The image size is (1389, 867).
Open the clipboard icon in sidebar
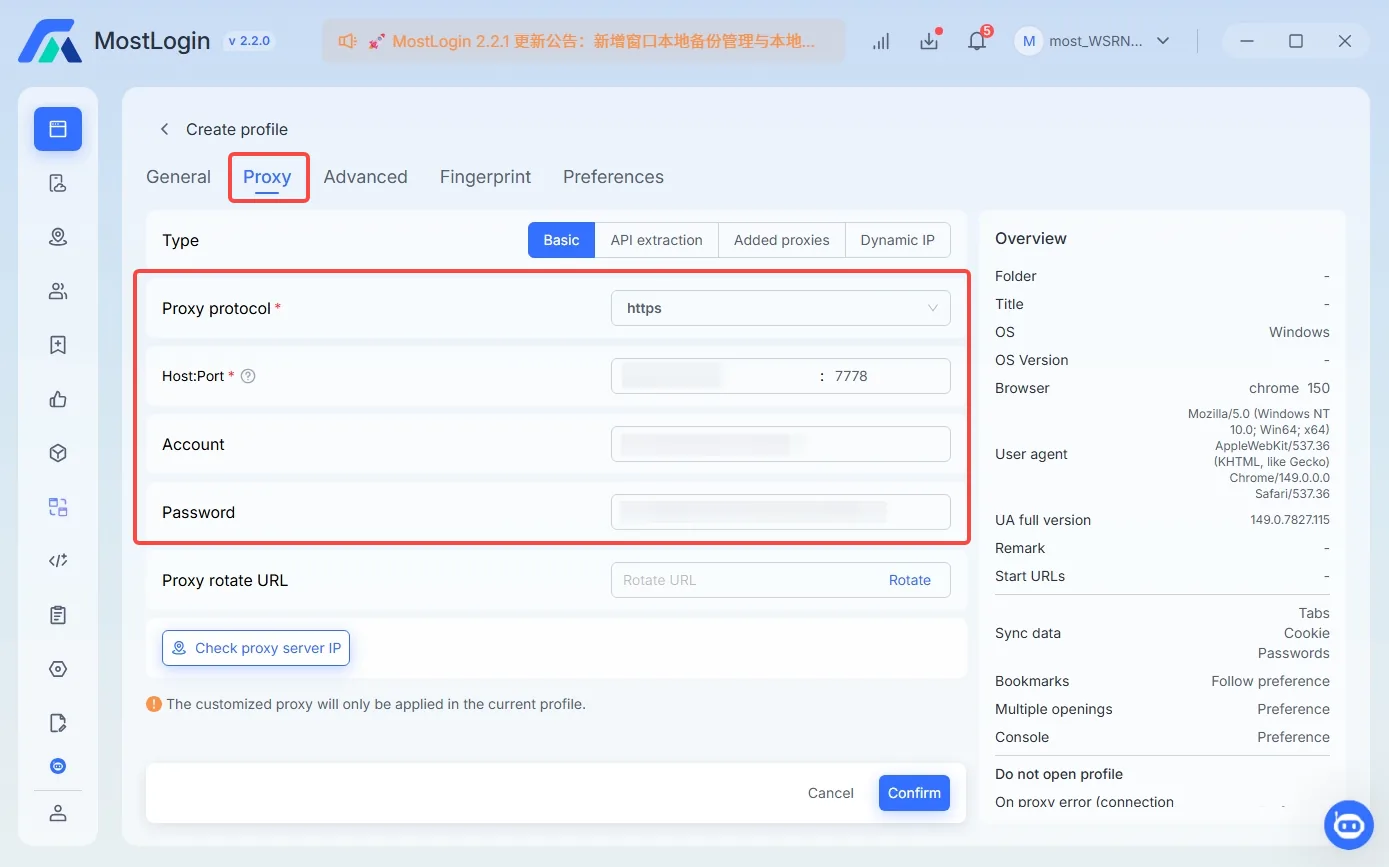pyautogui.click(x=58, y=615)
